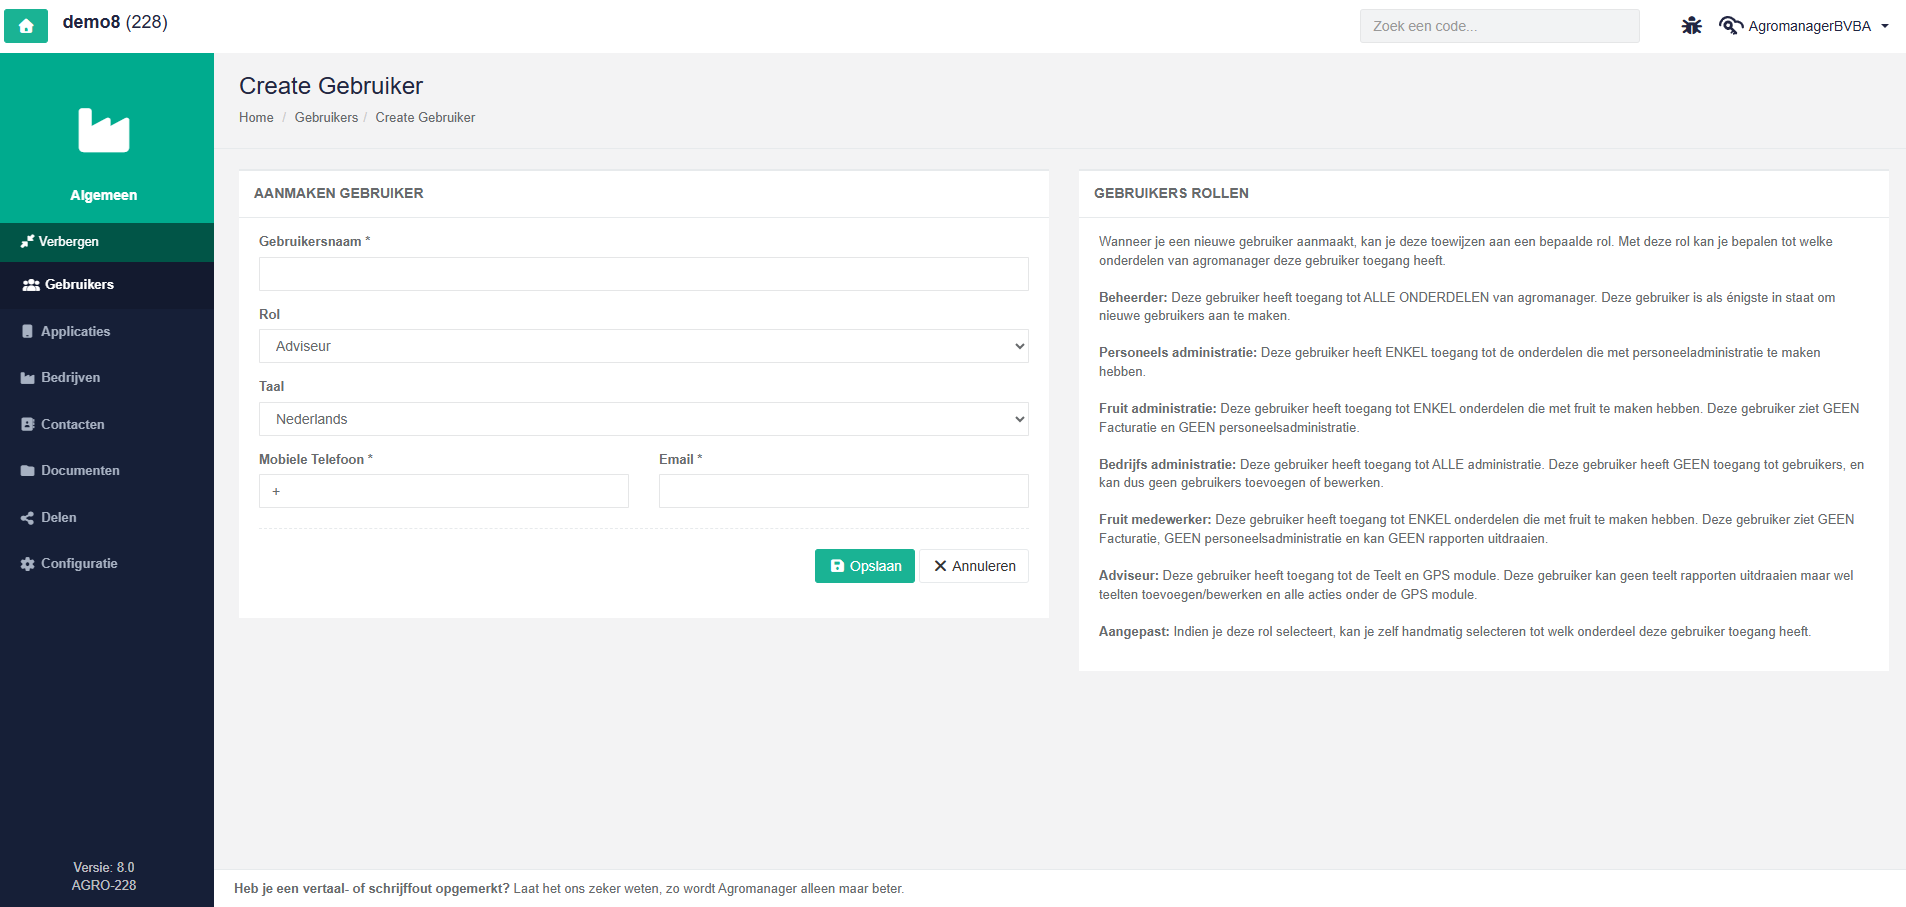The image size is (1906, 907).
Task: Focus the 'Zoek een code' search box
Action: point(1499,26)
